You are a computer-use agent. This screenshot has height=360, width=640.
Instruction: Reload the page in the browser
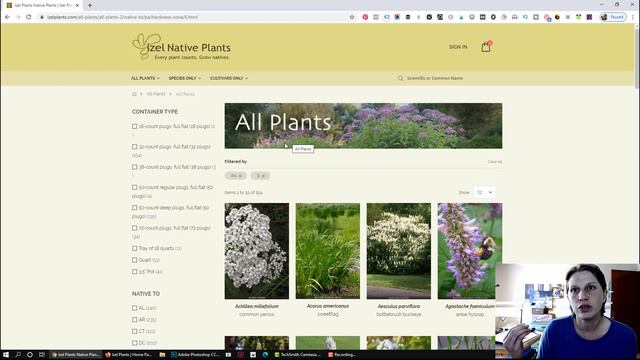(29, 17)
